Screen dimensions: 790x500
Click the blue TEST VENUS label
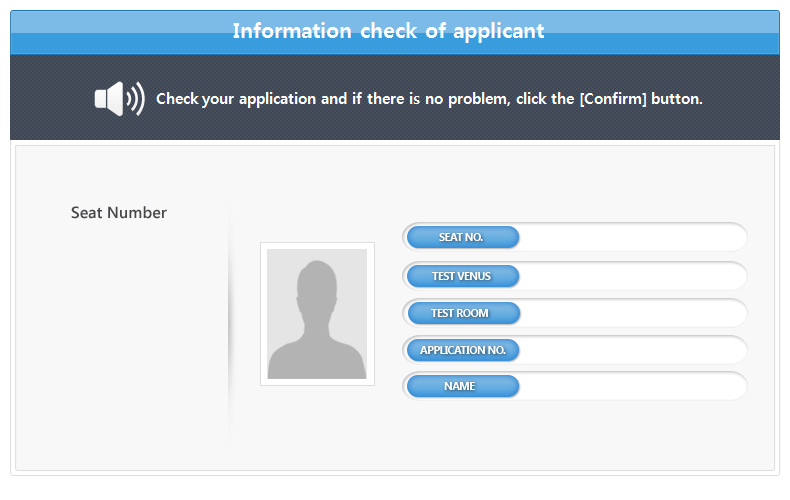462,276
